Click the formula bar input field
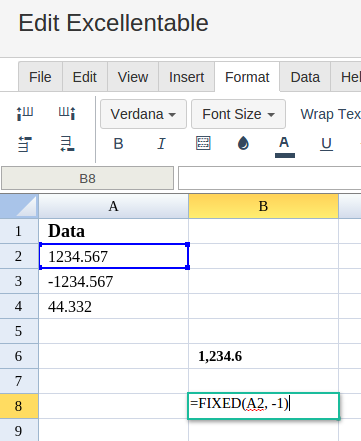Screen dimensions: 361x441 pyautogui.click(x=269, y=178)
